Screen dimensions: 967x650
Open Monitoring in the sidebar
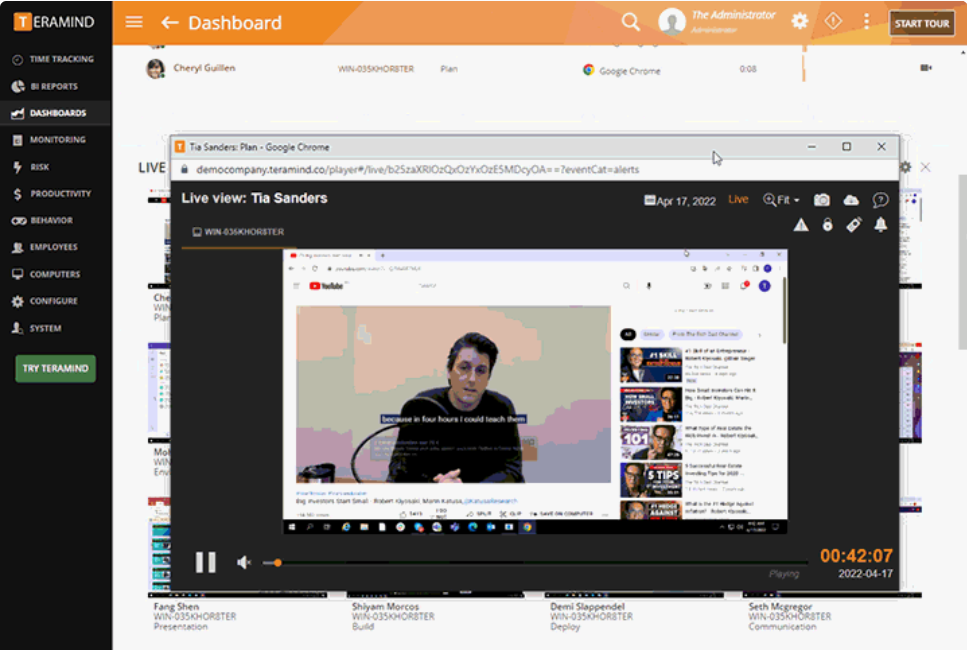(x=56, y=140)
